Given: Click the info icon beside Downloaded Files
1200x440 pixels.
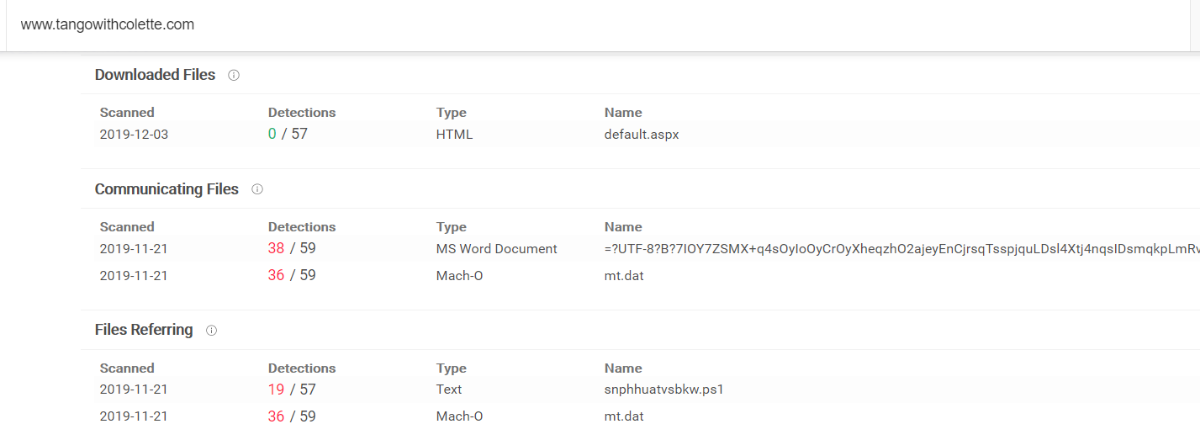Looking at the screenshot, I should 234,75.
